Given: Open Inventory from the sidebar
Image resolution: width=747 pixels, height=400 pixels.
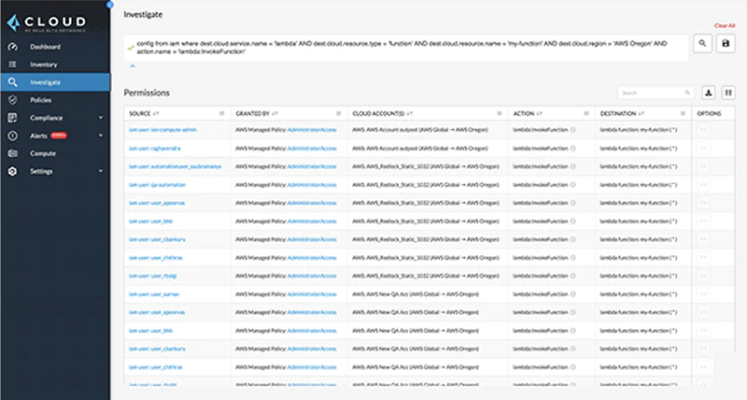Looking at the screenshot, I should click(x=43, y=64).
